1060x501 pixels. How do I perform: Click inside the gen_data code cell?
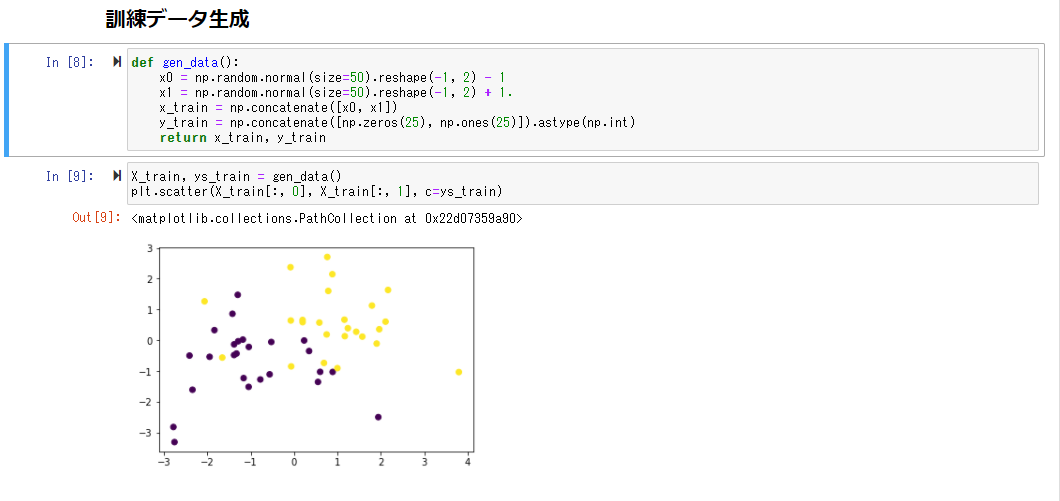(x=582, y=99)
